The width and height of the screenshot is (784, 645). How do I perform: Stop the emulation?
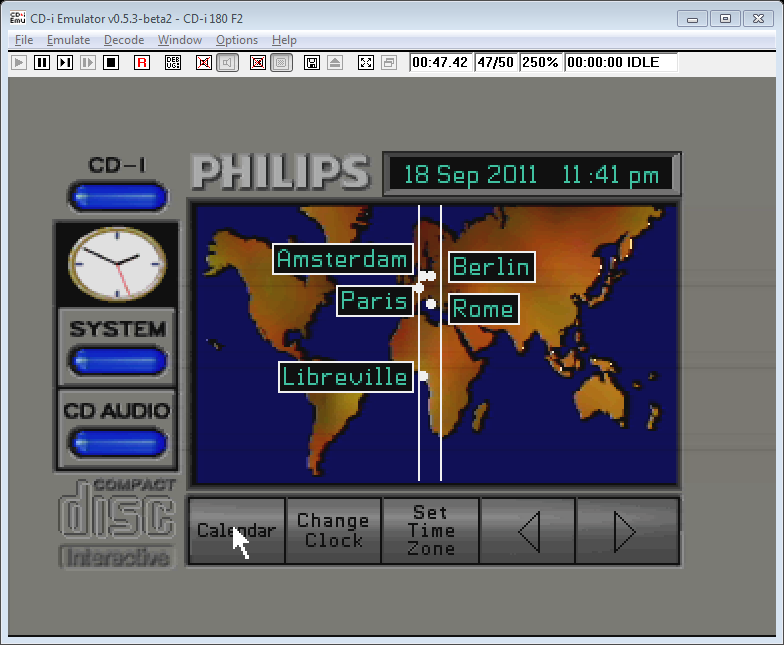[x=111, y=62]
